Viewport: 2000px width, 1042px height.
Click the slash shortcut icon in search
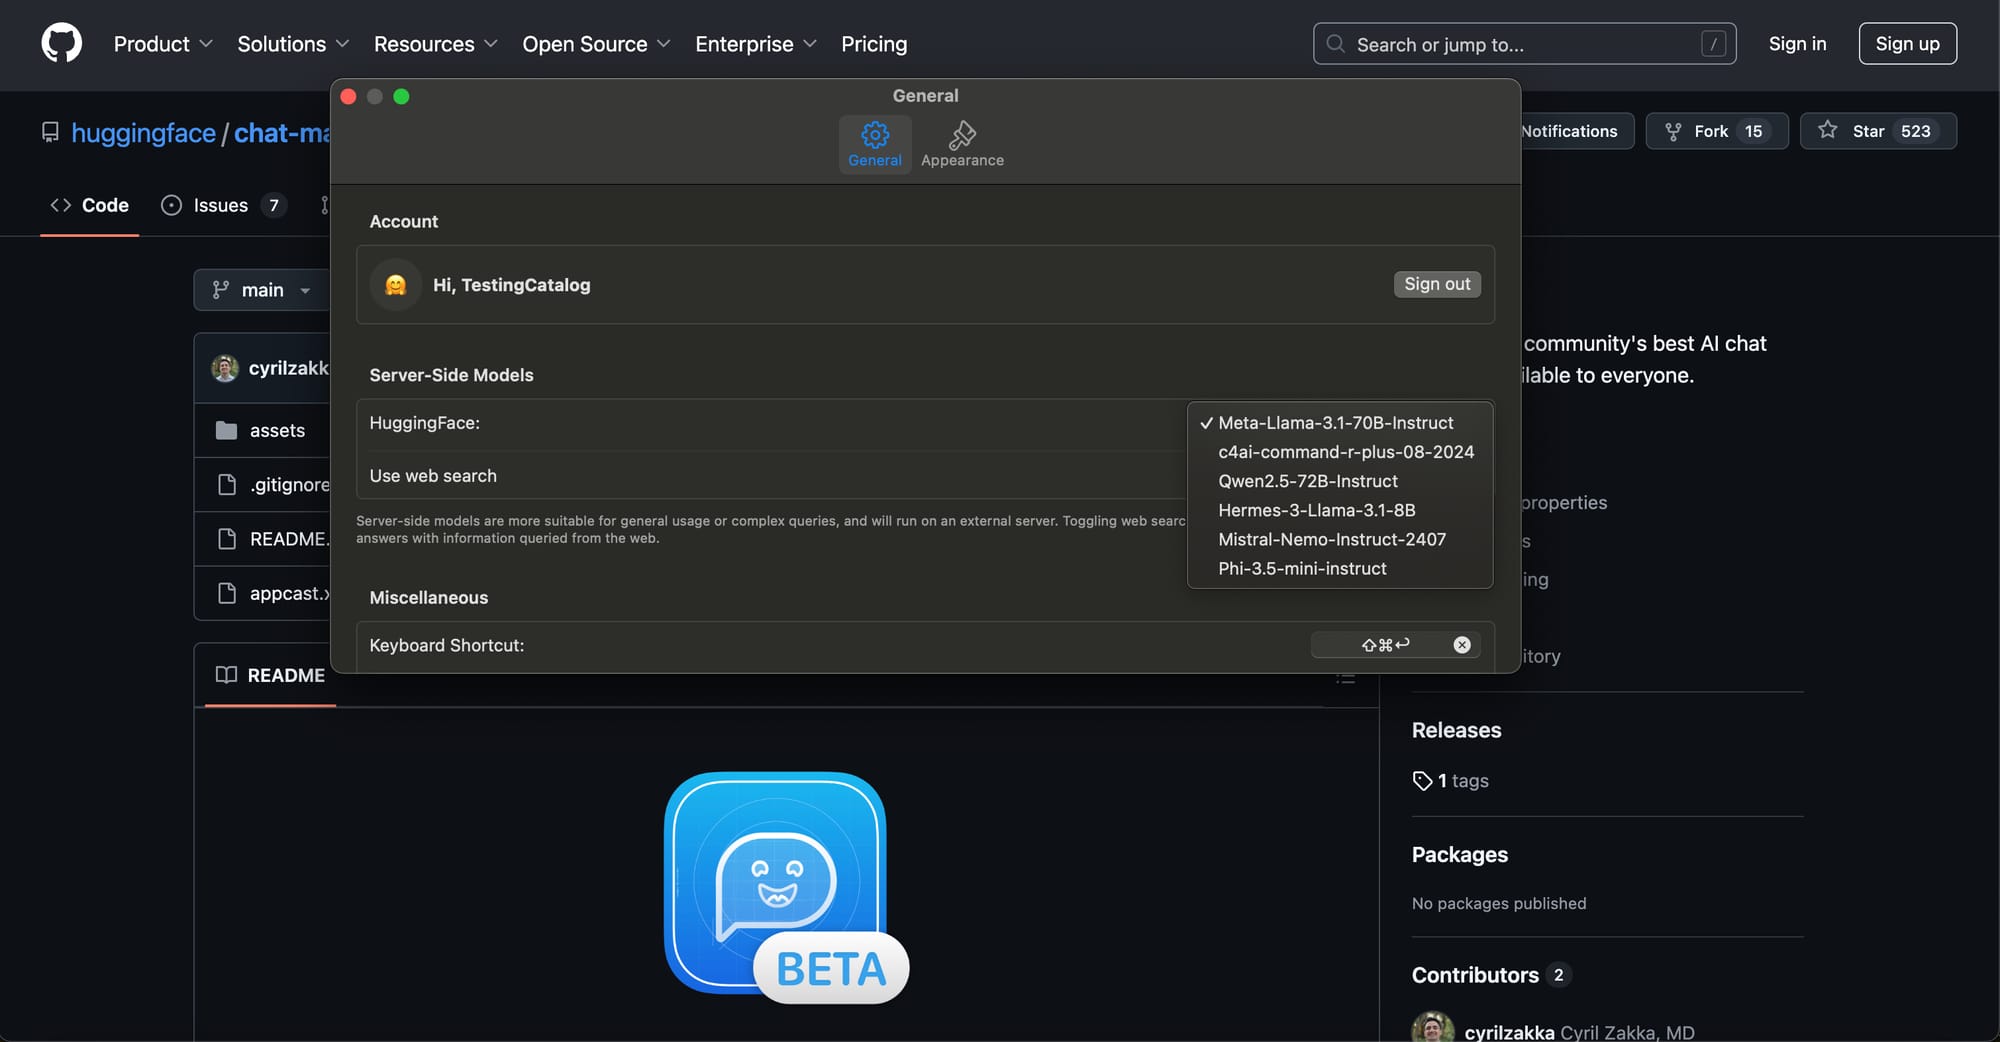(x=1713, y=44)
